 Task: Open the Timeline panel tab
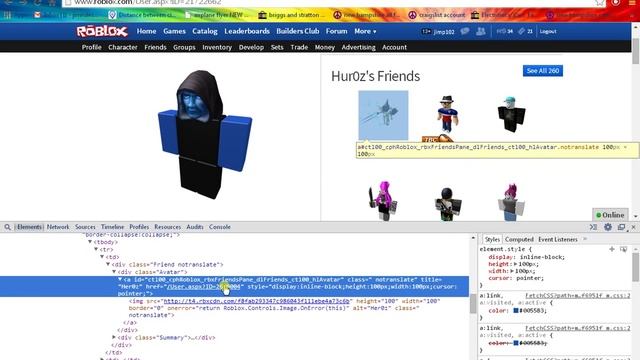112,227
